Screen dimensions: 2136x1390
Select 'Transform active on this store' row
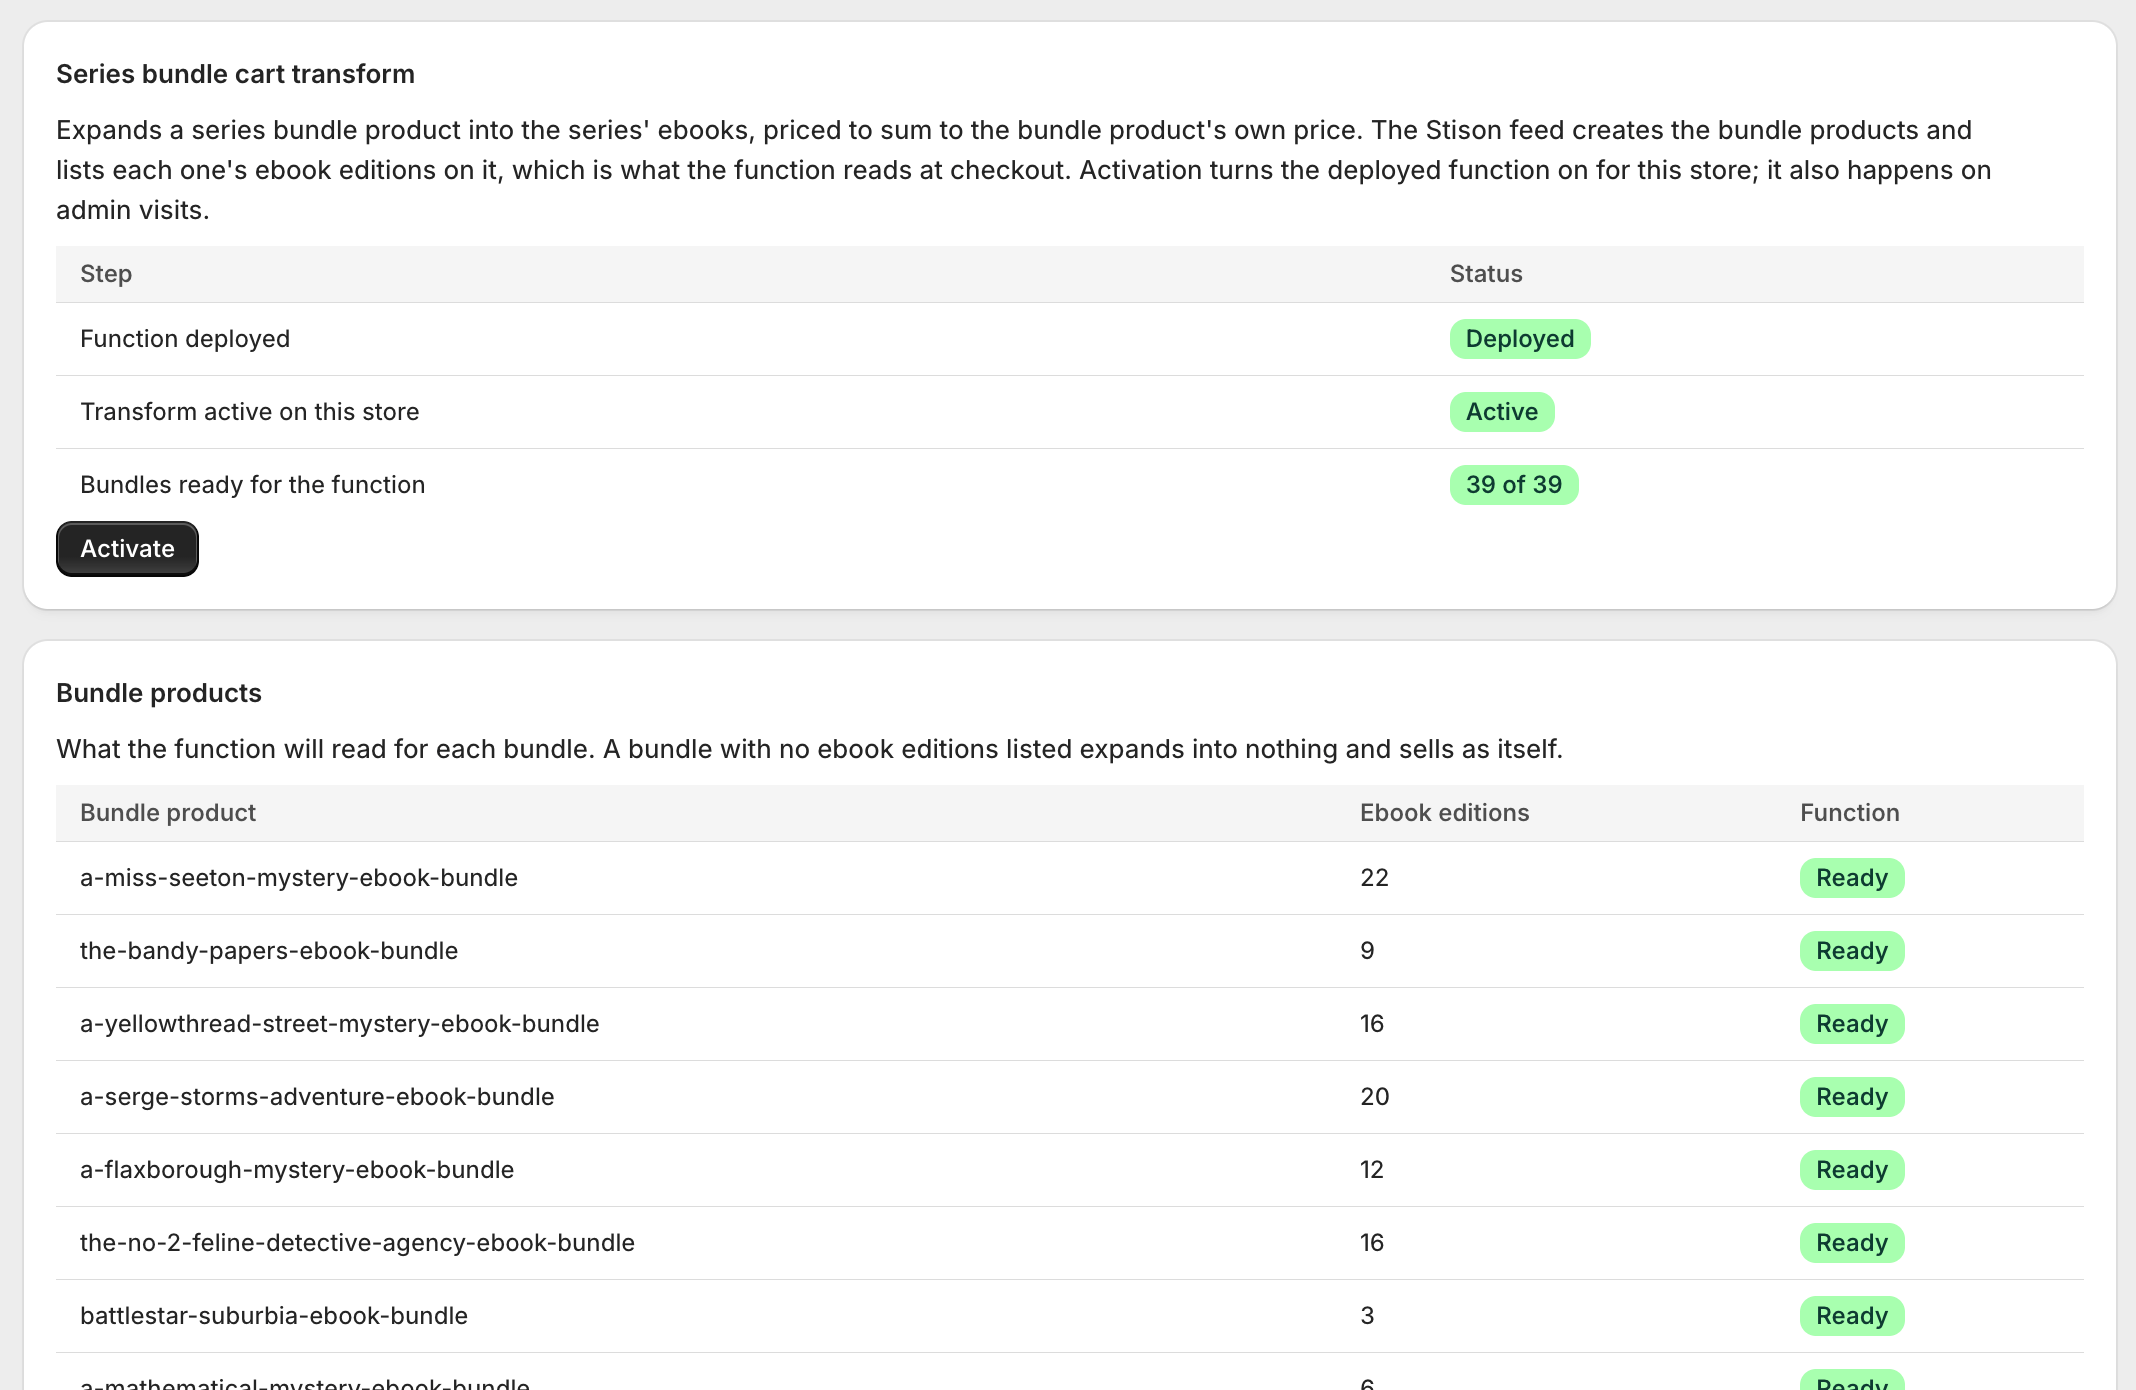coord(1070,412)
